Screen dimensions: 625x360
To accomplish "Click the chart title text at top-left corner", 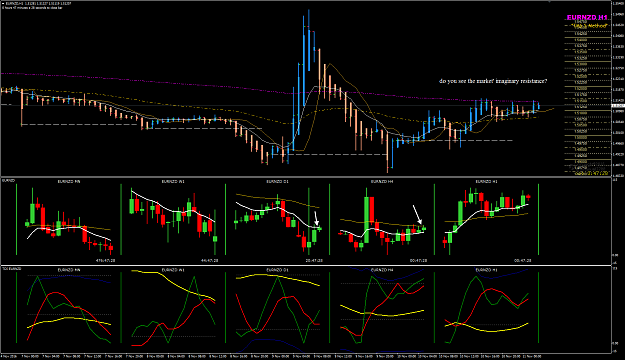I will (x=37, y=3).
